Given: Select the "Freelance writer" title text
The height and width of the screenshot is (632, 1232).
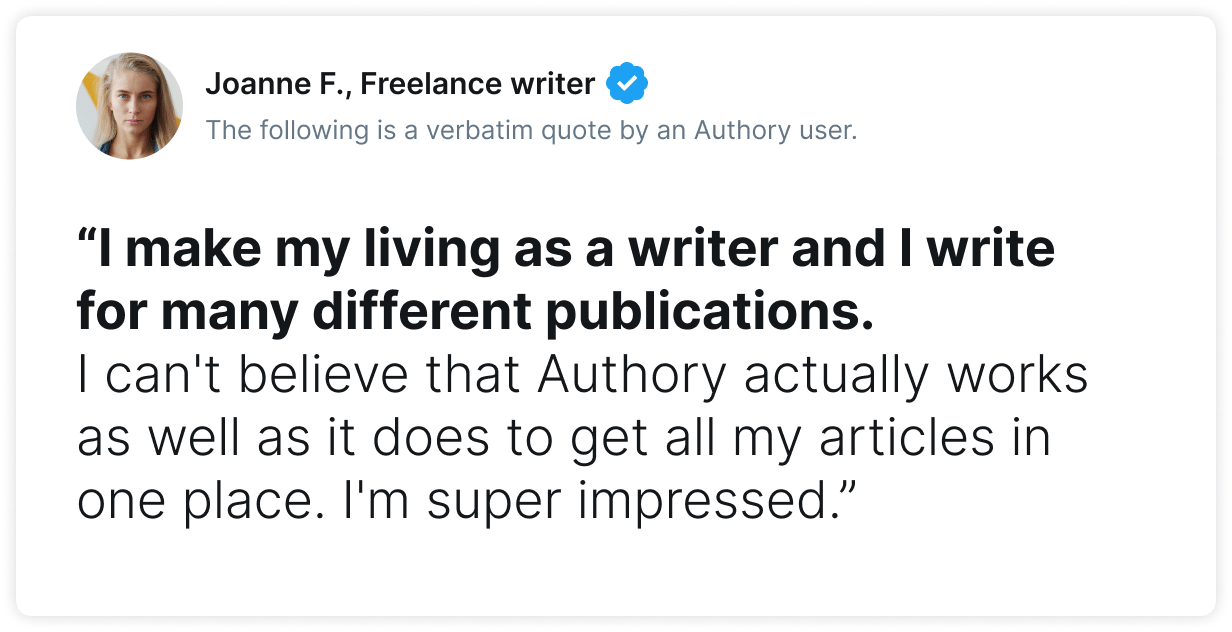Looking at the screenshot, I should pyautogui.click(x=478, y=84).
